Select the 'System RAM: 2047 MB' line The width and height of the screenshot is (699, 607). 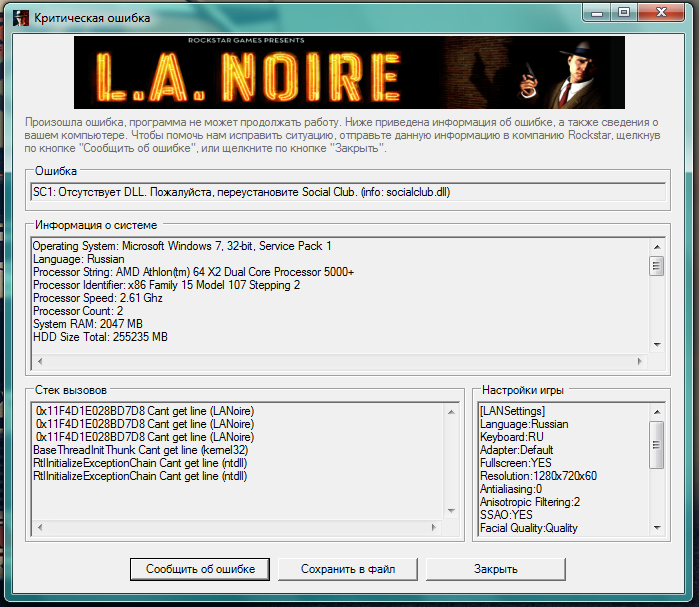tap(88, 324)
